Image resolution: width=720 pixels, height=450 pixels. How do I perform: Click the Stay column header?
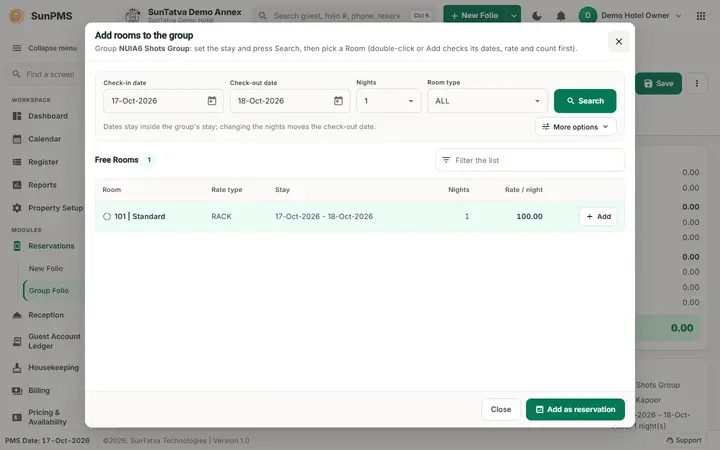tap(282, 190)
